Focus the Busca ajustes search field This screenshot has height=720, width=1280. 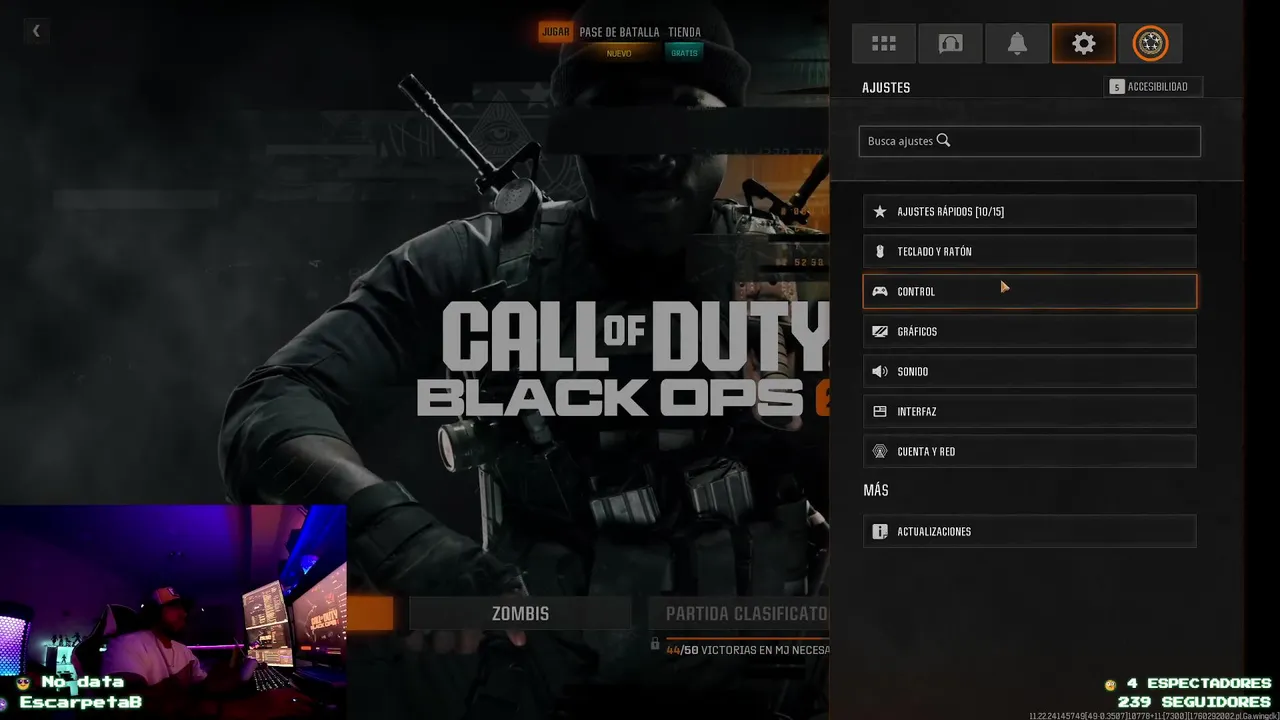[x=1029, y=141]
